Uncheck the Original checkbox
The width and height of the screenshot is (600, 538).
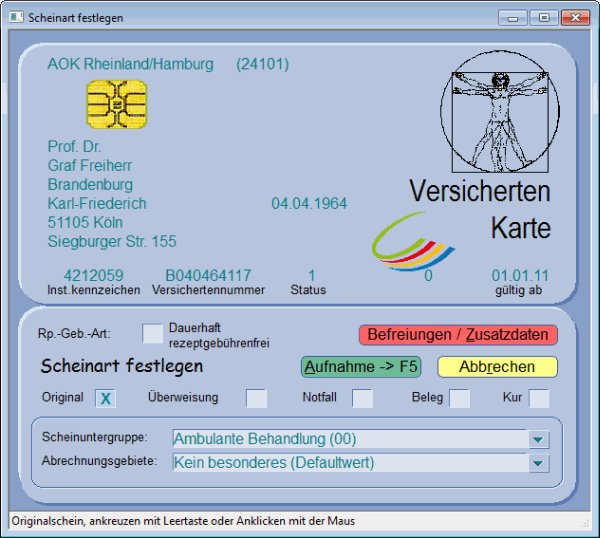click(105, 398)
